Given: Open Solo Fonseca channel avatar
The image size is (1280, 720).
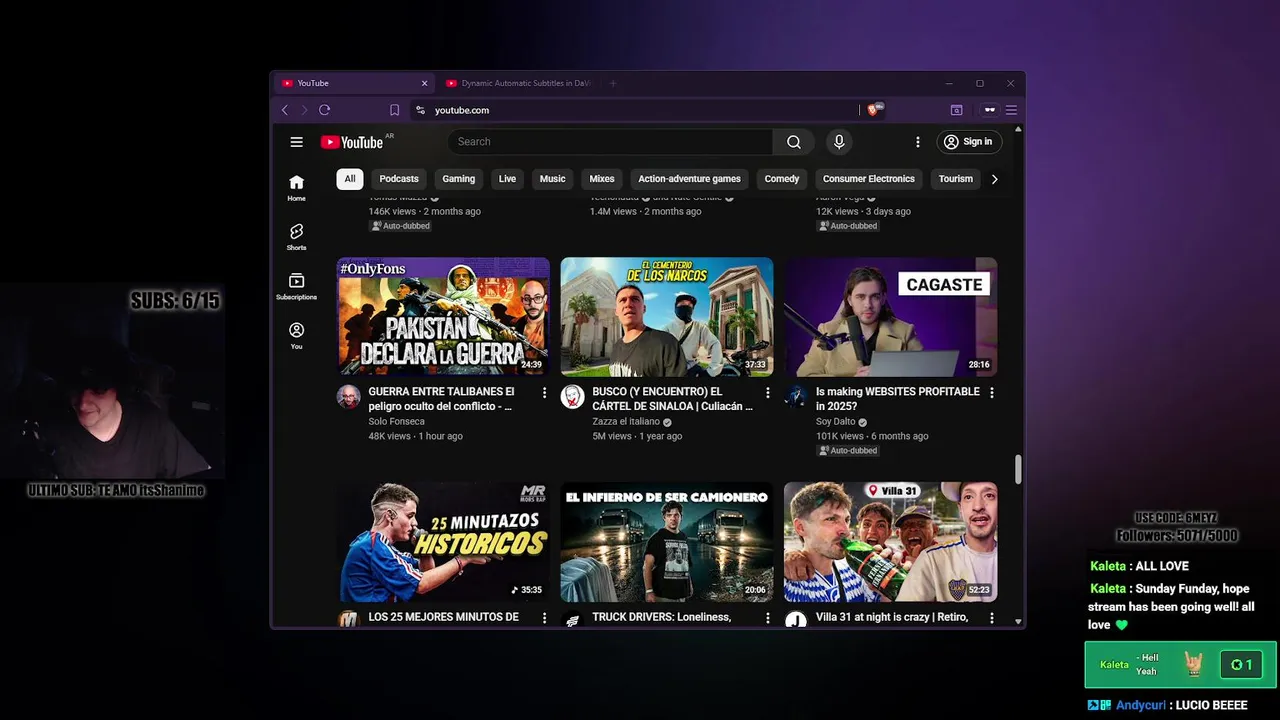Looking at the screenshot, I should coord(348,397).
